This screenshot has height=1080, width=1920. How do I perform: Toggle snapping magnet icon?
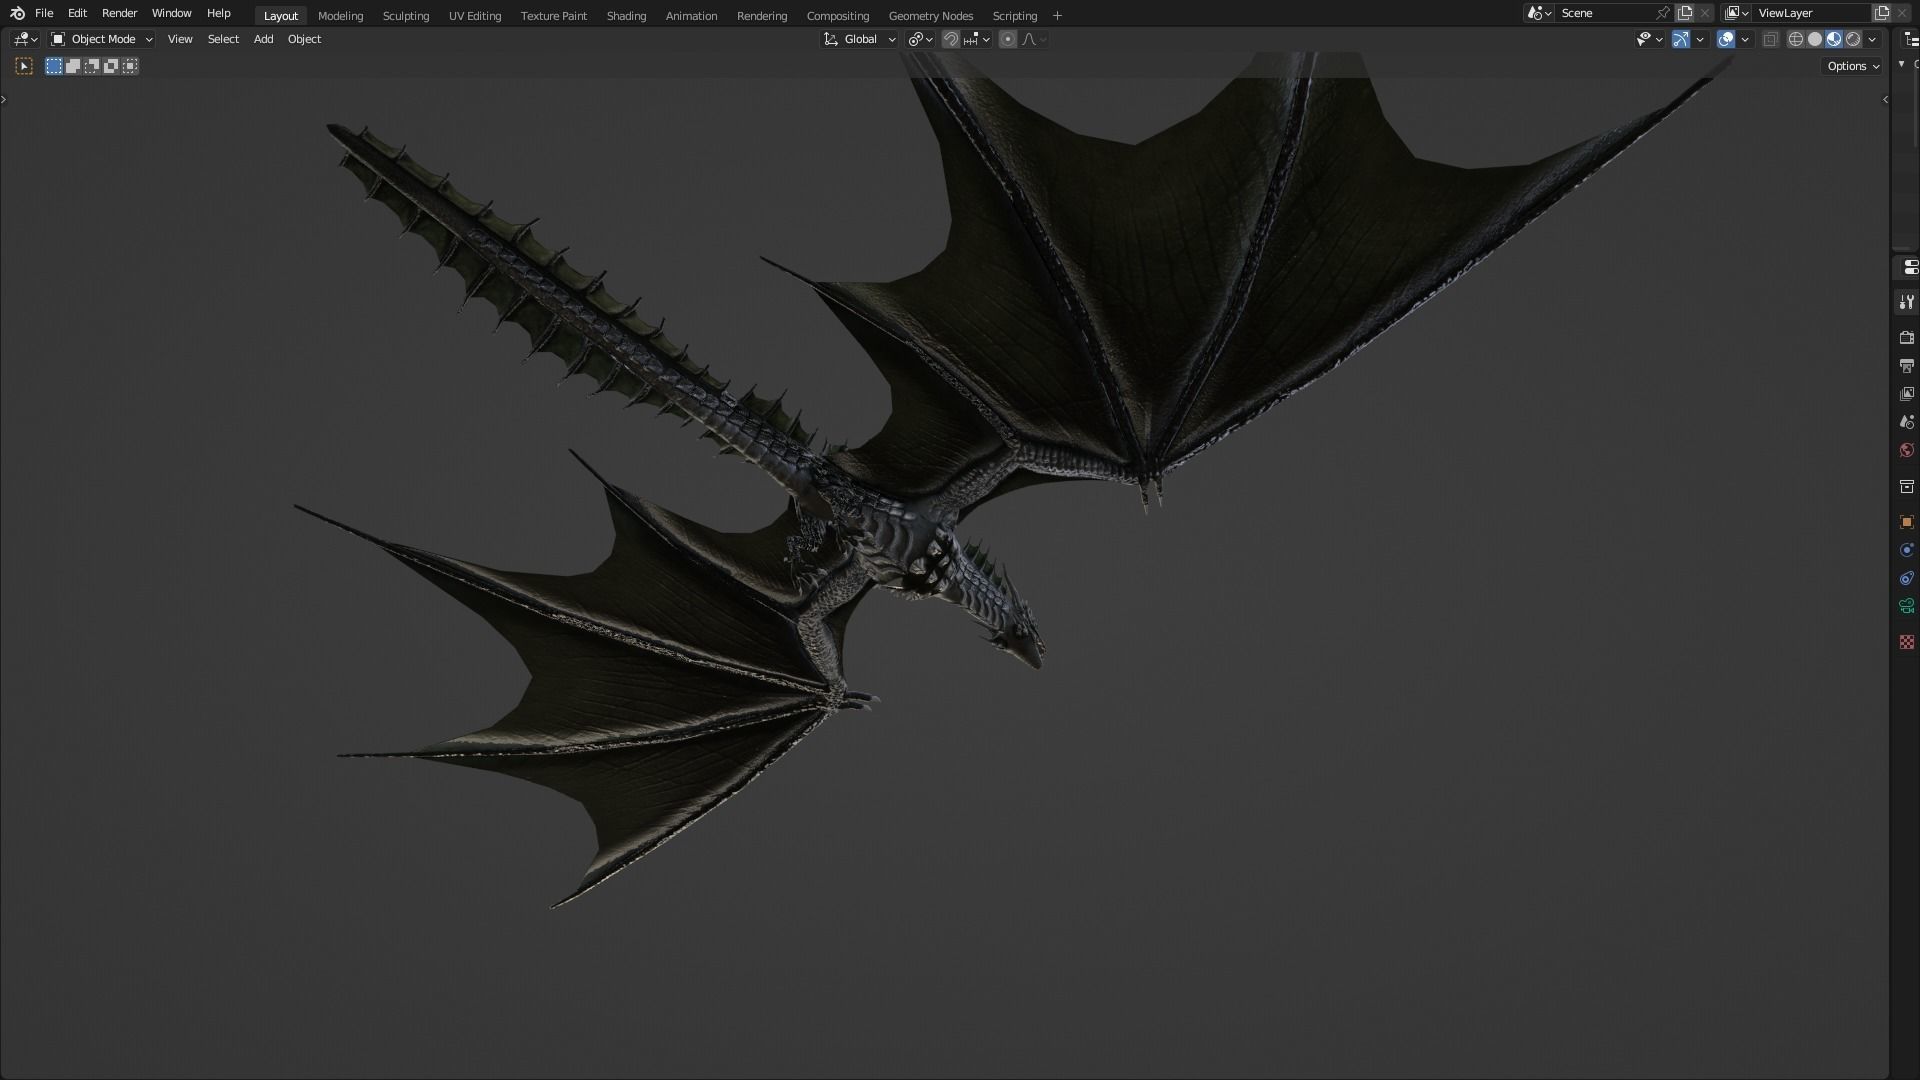click(951, 39)
